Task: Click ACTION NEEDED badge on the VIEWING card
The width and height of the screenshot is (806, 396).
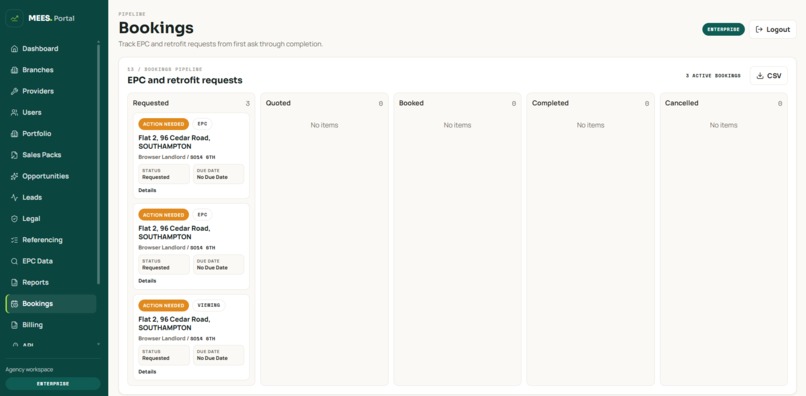Action: tap(163, 305)
